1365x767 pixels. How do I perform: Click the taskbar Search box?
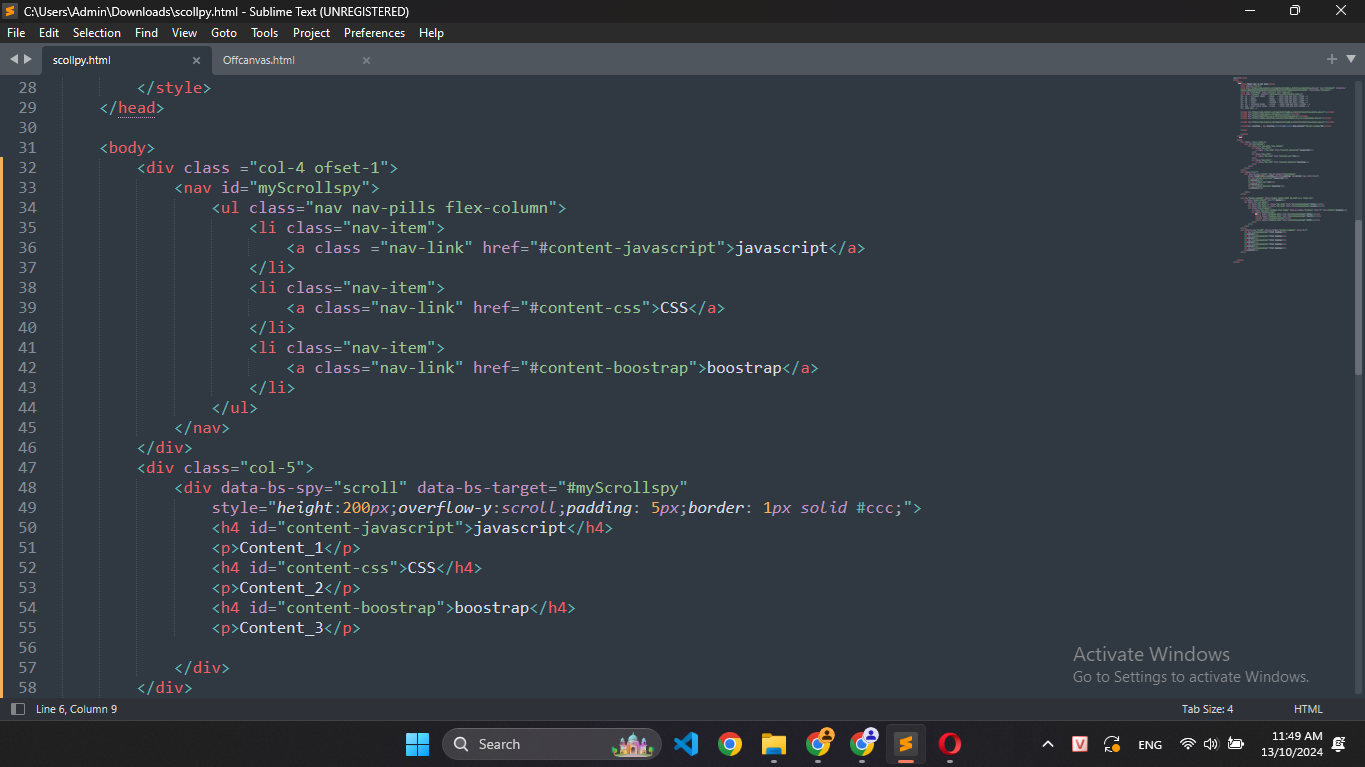[552, 744]
